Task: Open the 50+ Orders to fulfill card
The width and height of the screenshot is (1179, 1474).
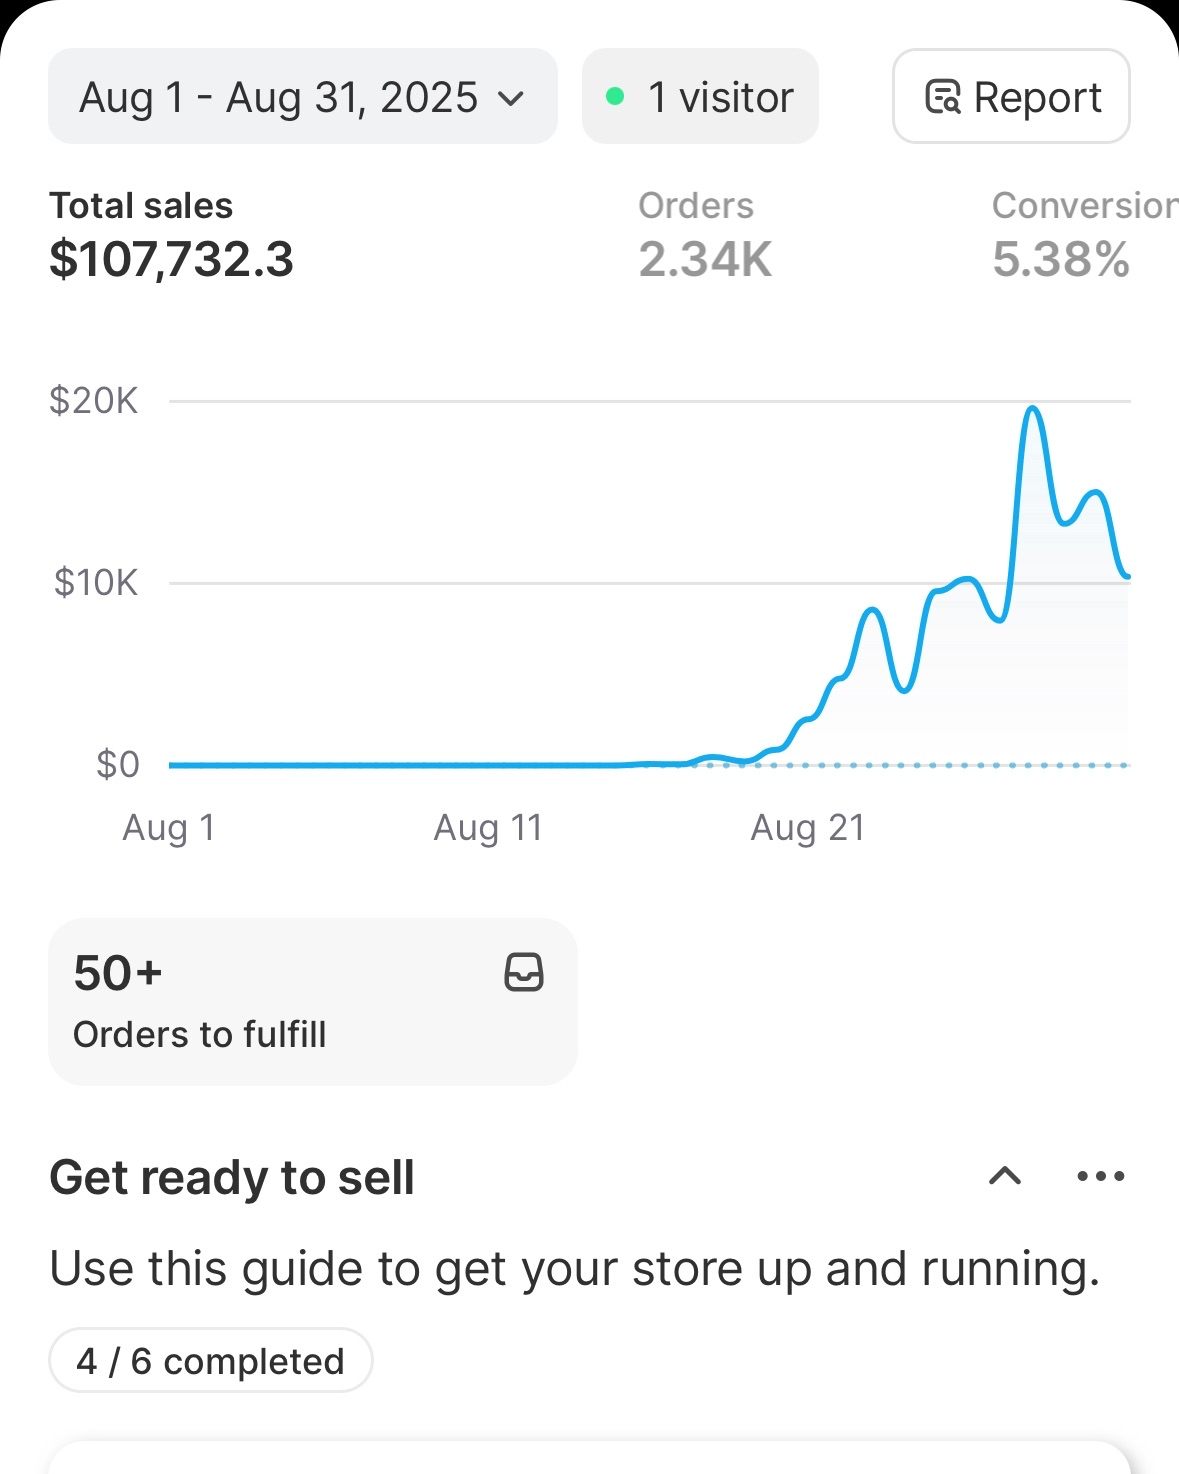Action: coord(312,1001)
